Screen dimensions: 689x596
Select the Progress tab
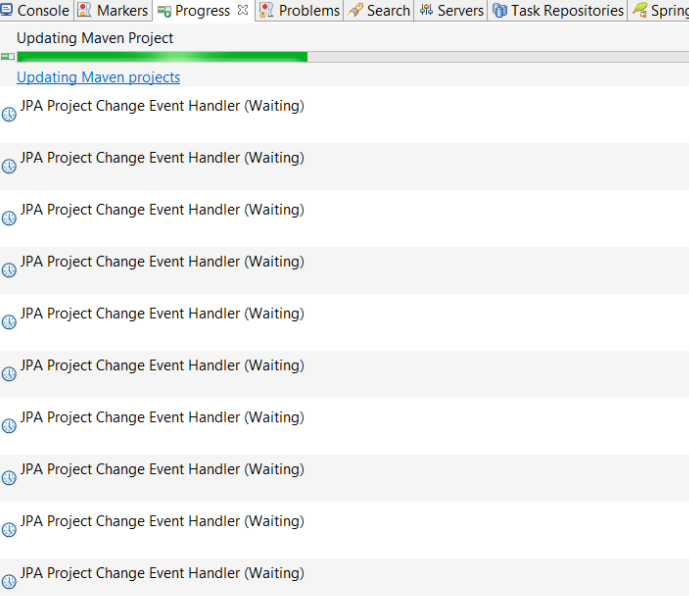(203, 11)
